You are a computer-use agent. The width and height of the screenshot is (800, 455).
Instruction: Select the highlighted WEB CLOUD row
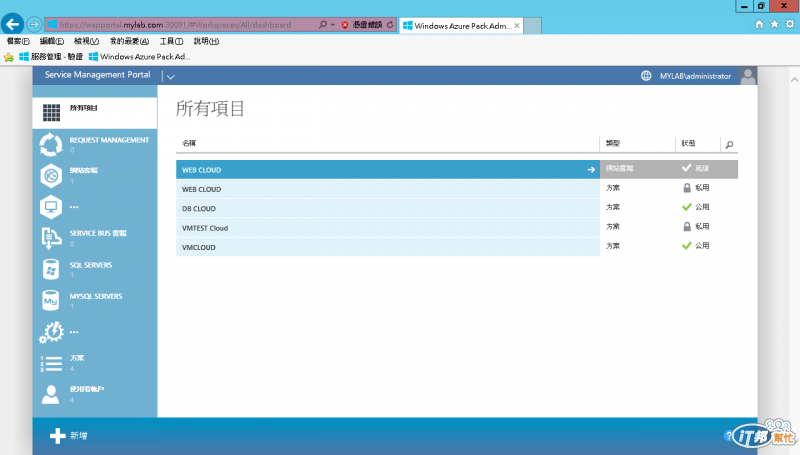(457, 169)
